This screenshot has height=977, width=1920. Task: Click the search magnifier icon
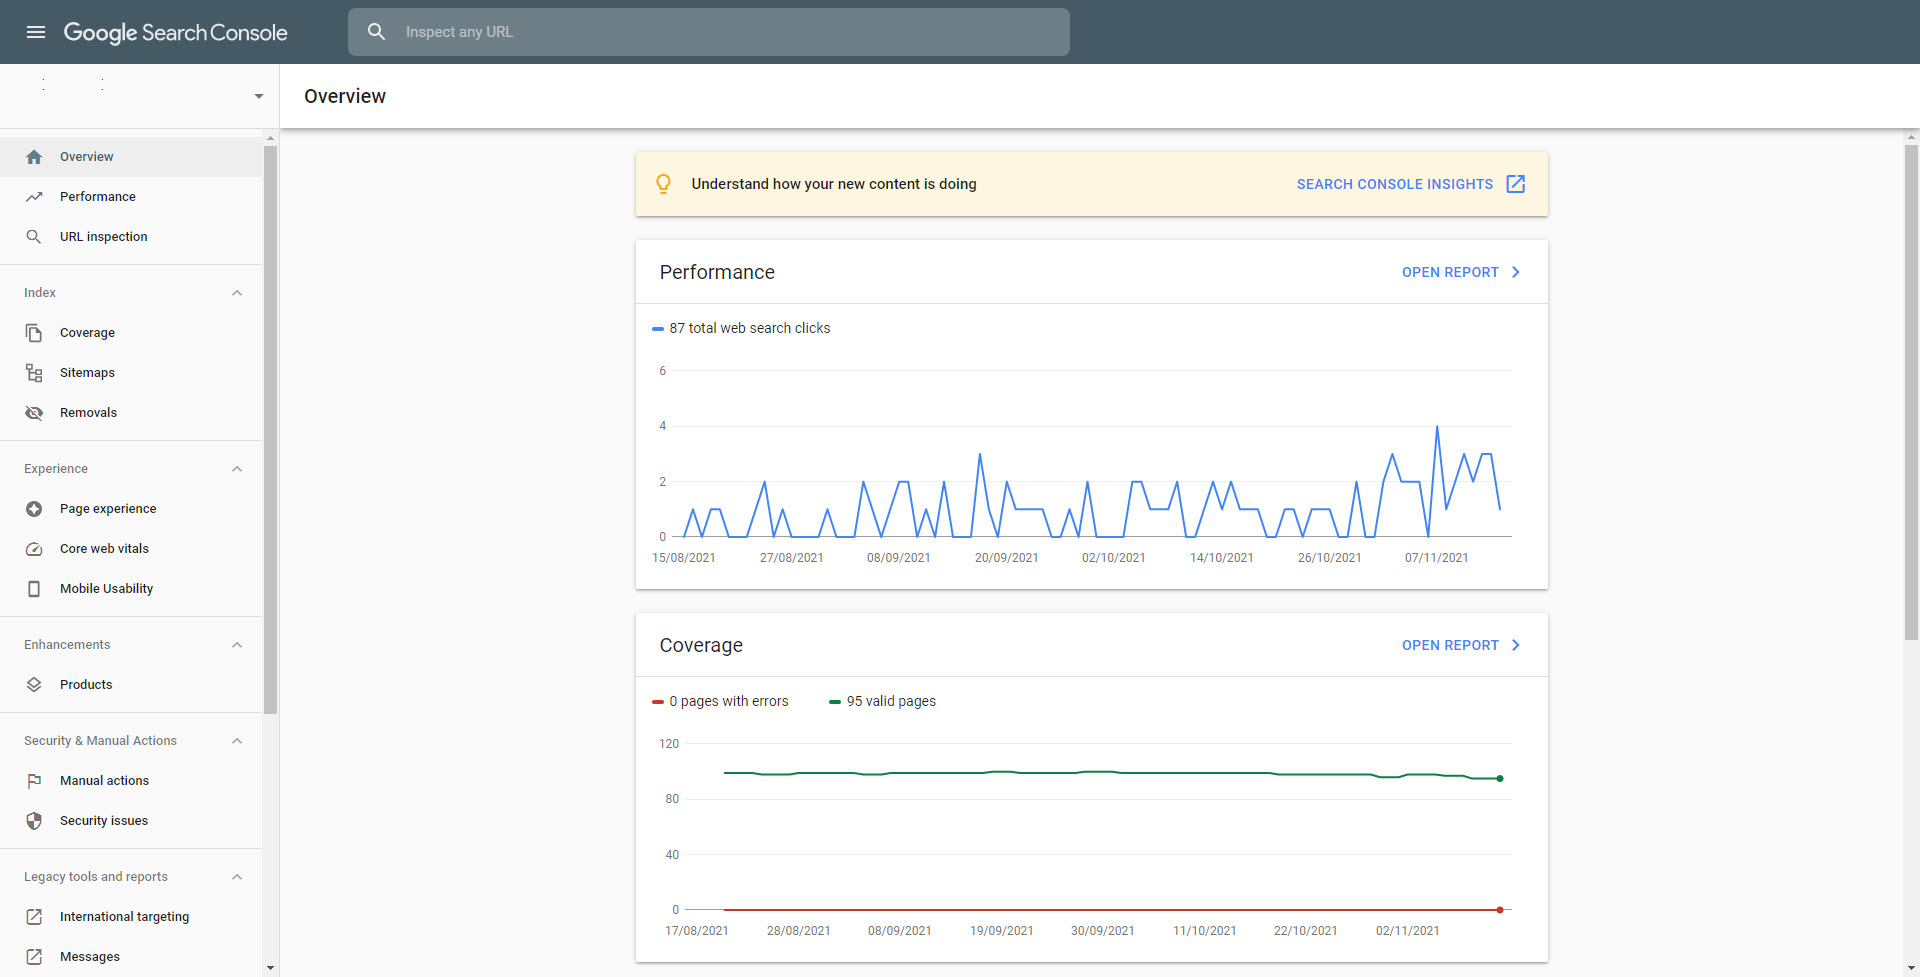tap(376, 32)
